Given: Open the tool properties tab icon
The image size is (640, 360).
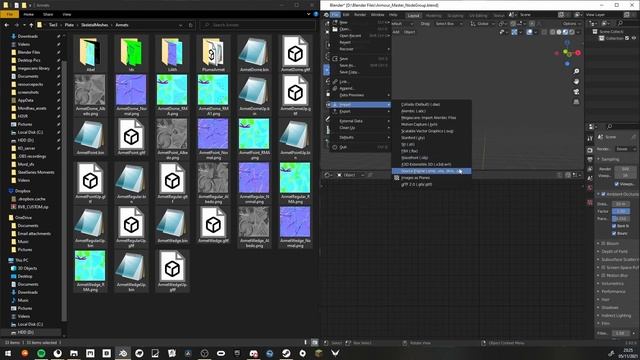Looking at the screenshot, I should tap(590, 139).
